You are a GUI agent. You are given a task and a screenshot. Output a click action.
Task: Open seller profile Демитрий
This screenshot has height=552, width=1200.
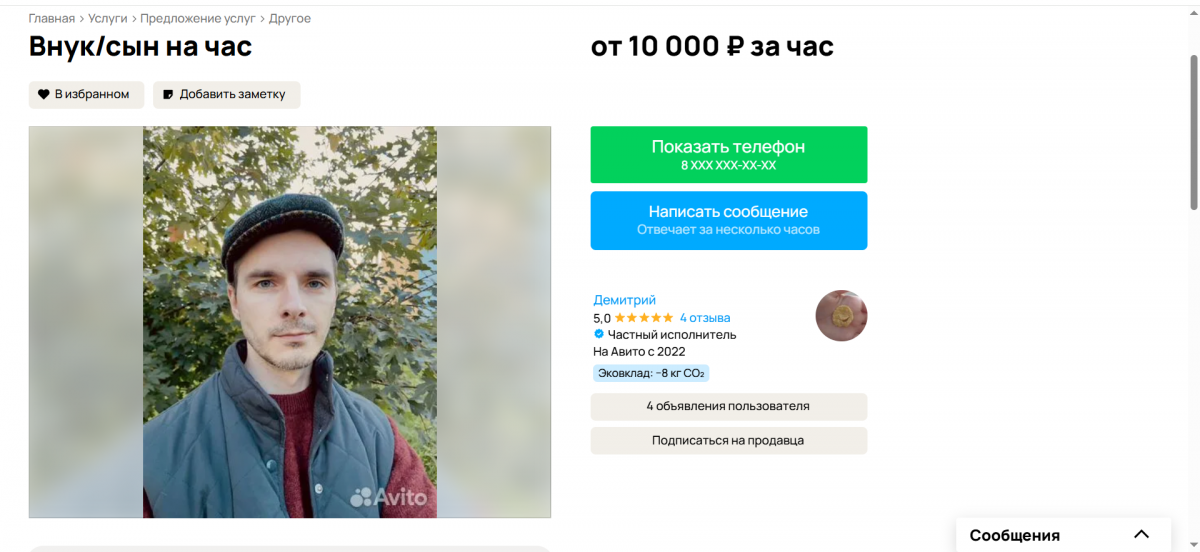tap(625, 300)
